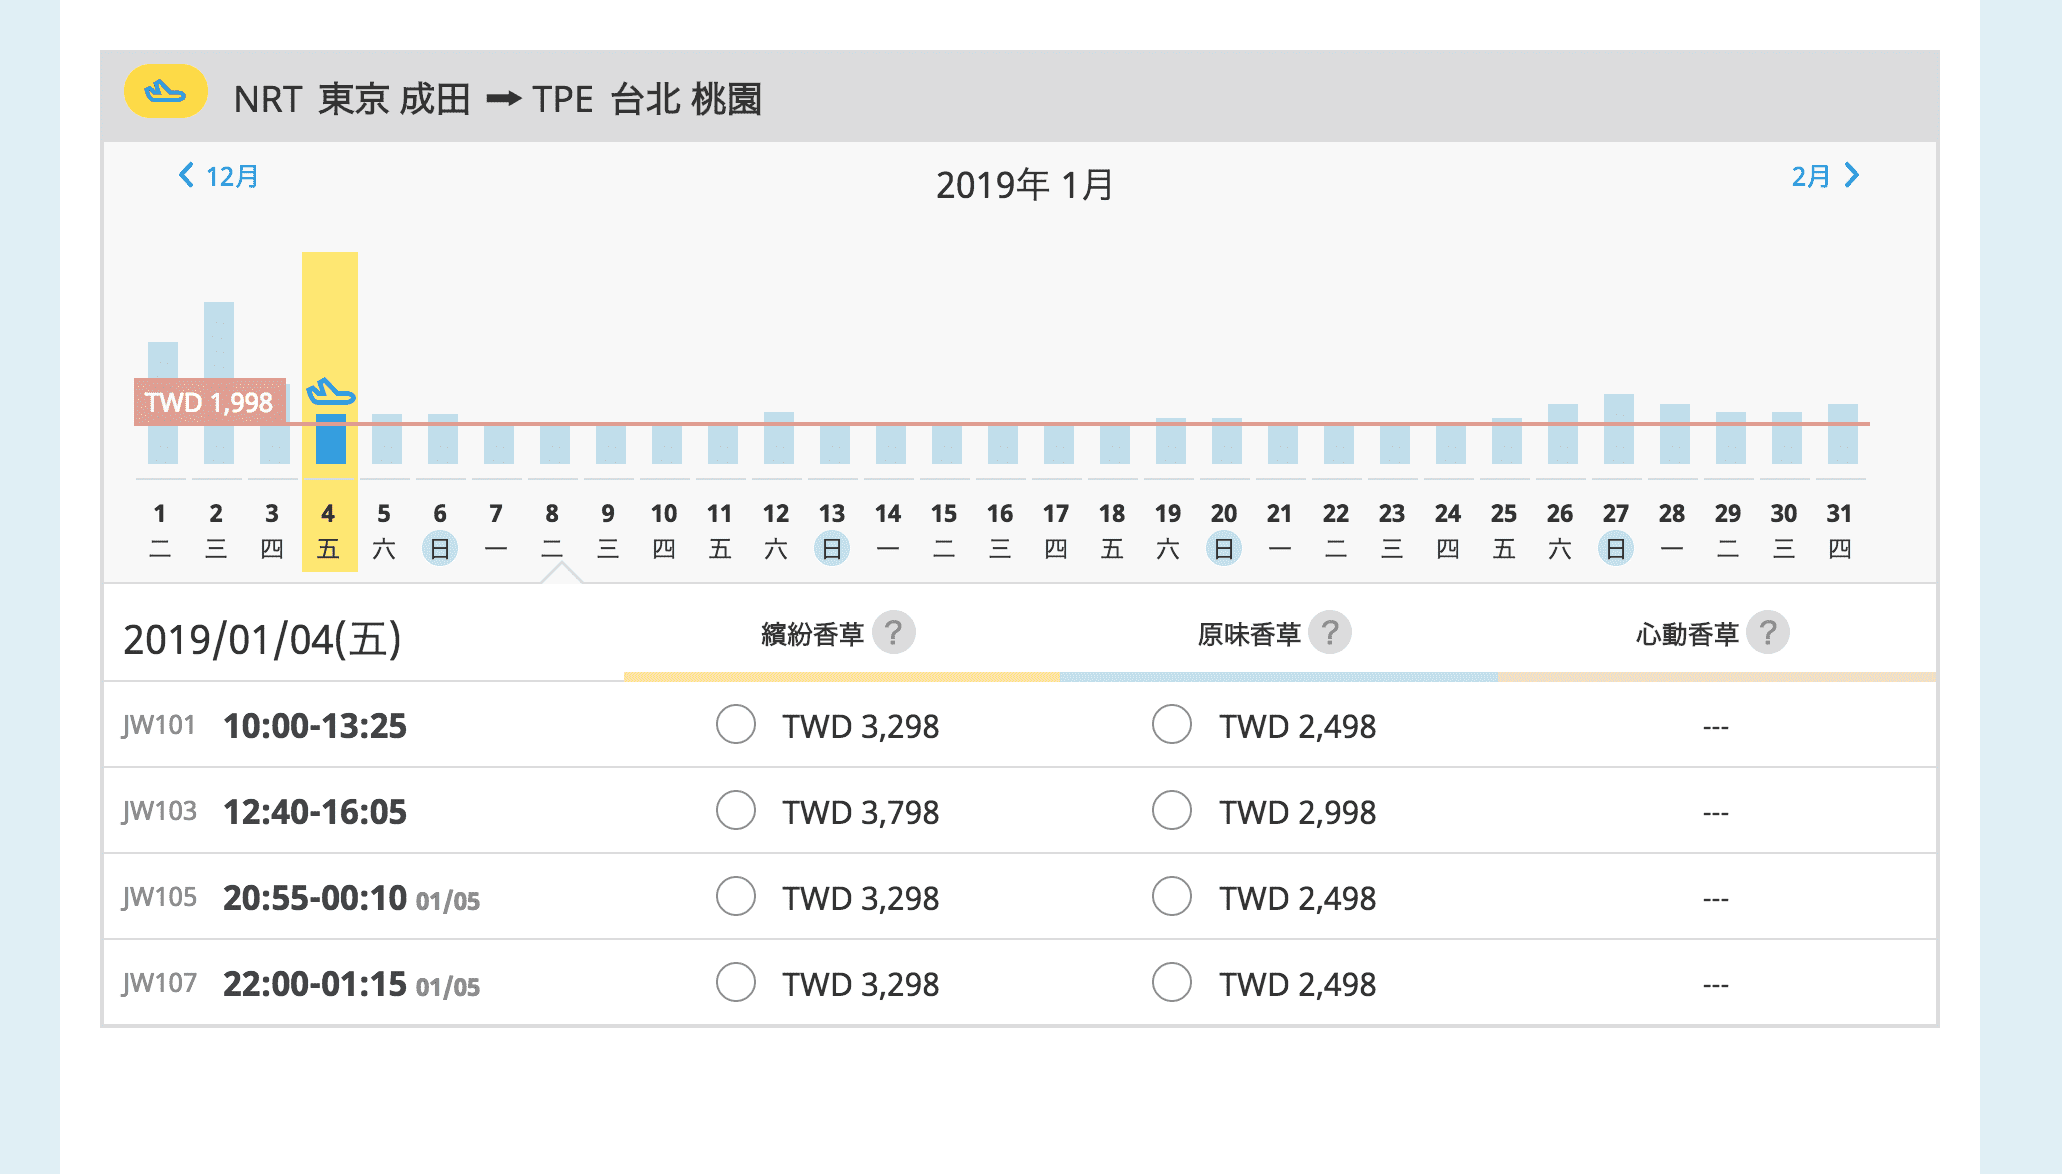Select JW101 原味香草 fare TWD 2,498
This screenshot has height=1174, width=2062.
(x=1172, y=724)
